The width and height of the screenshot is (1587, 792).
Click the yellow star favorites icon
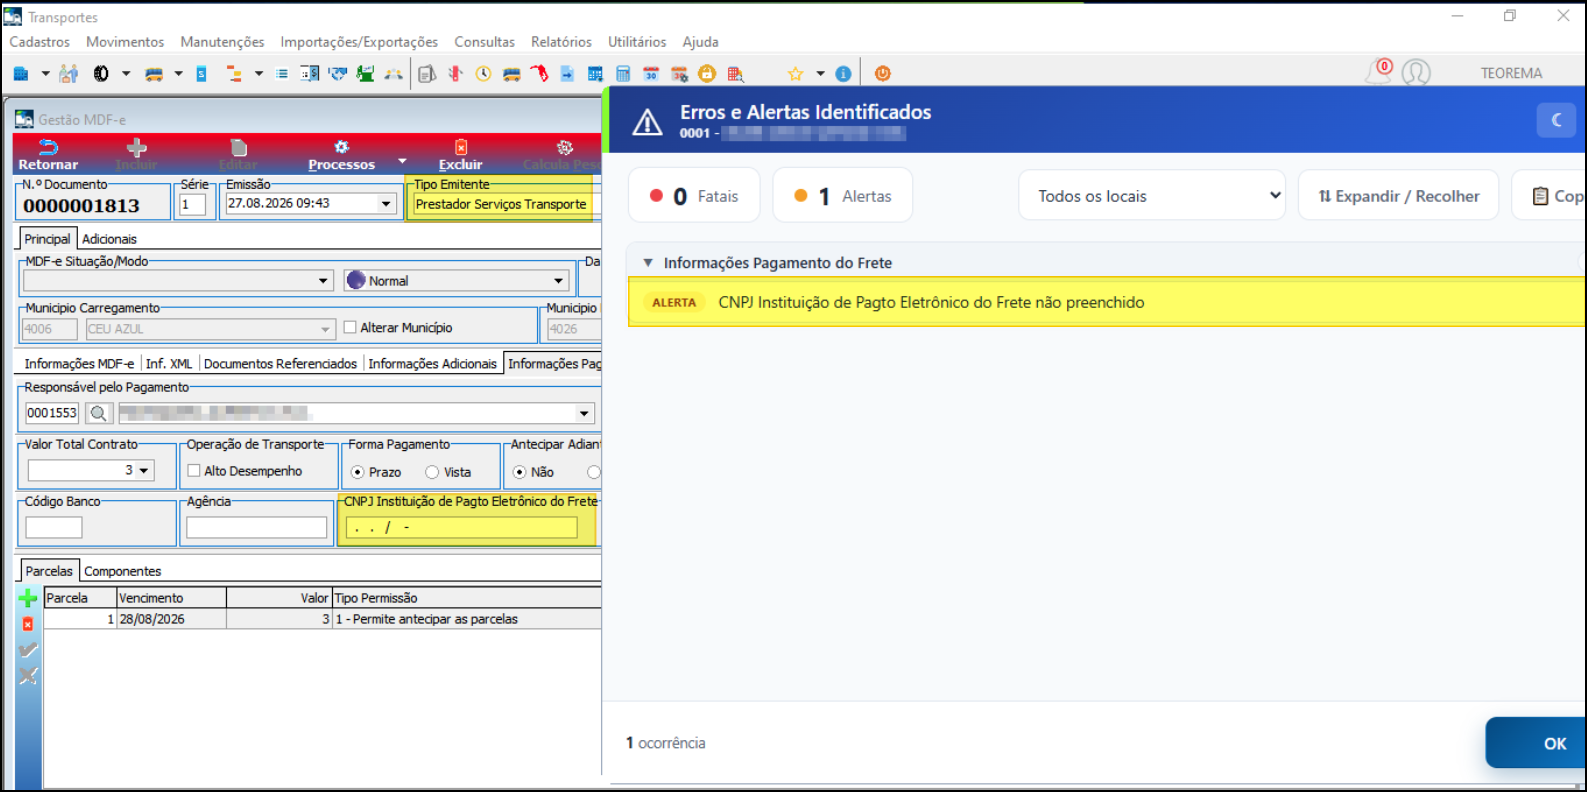click(x=795, y=74)
